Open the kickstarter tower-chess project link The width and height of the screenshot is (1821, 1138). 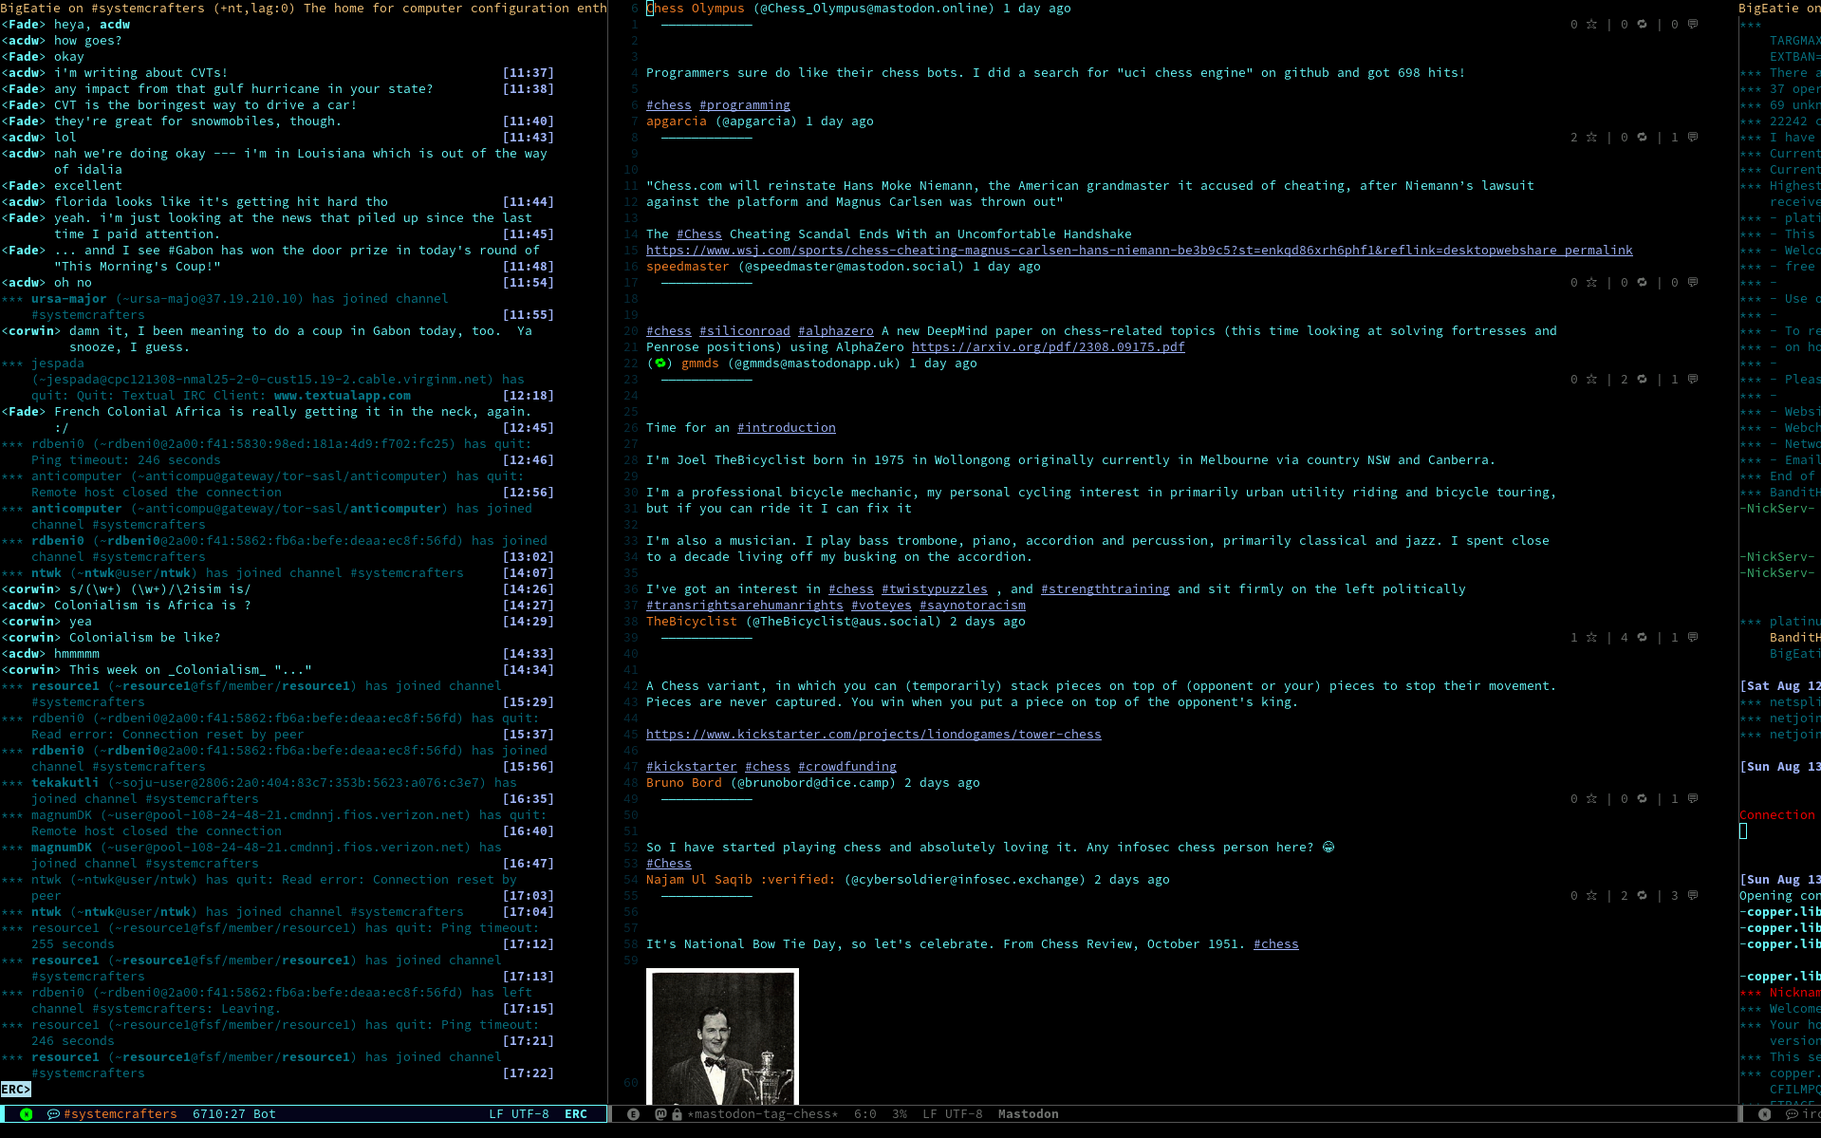(x=873, y=734)
